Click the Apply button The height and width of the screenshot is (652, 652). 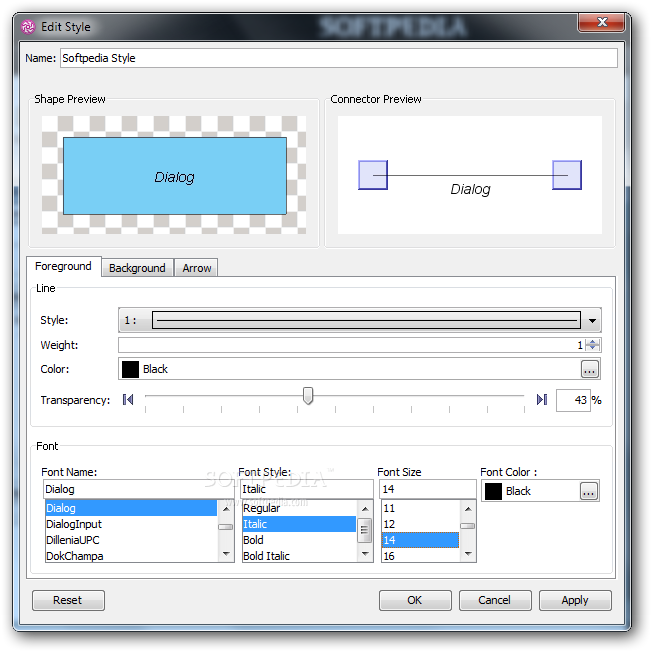coord(575,600)
